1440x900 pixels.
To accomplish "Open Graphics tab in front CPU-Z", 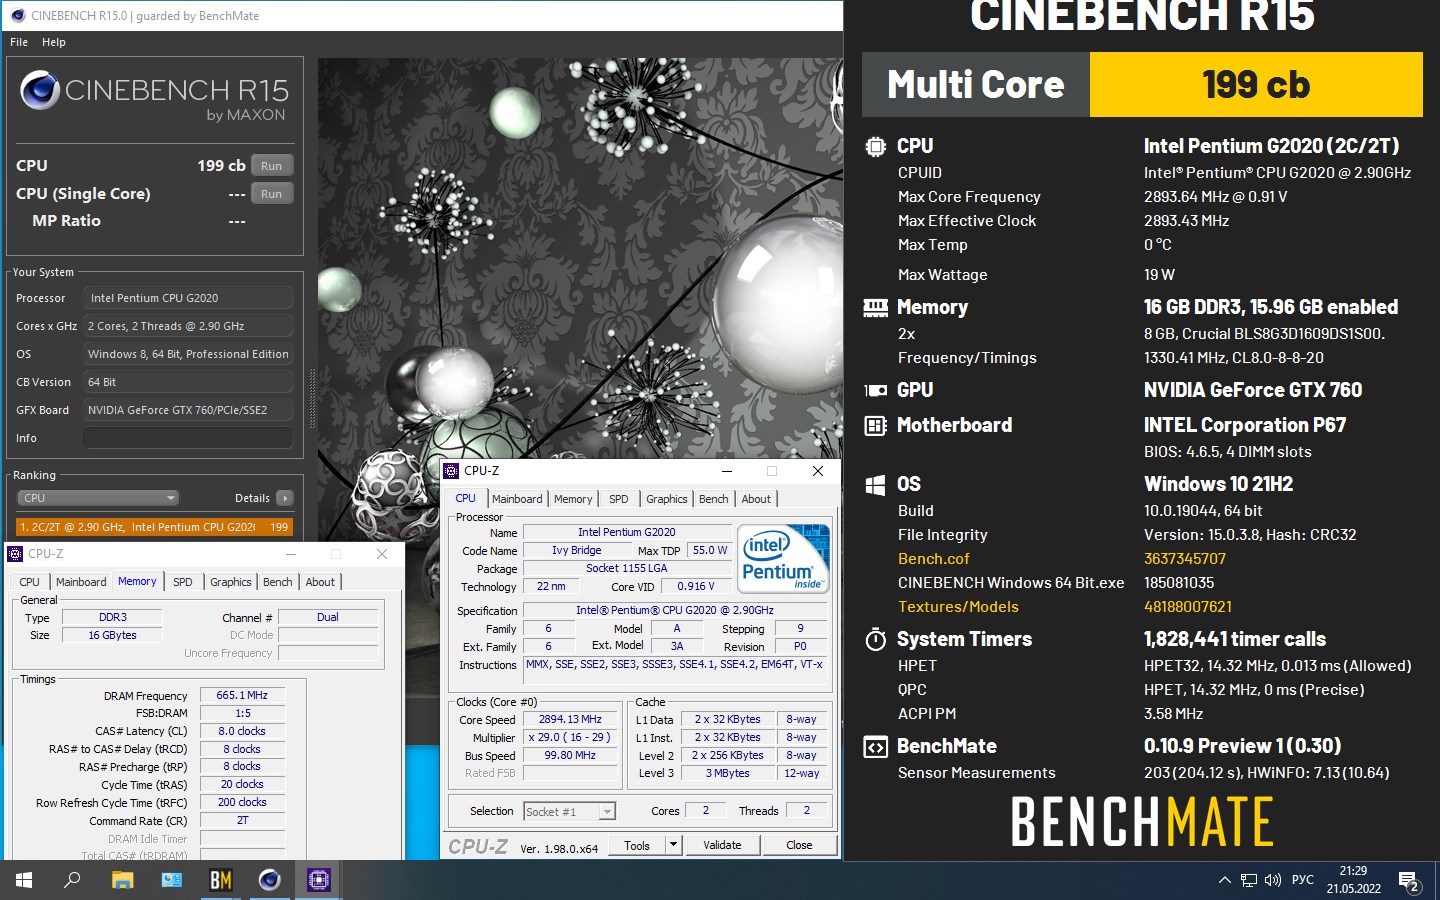I will [667, 499].
